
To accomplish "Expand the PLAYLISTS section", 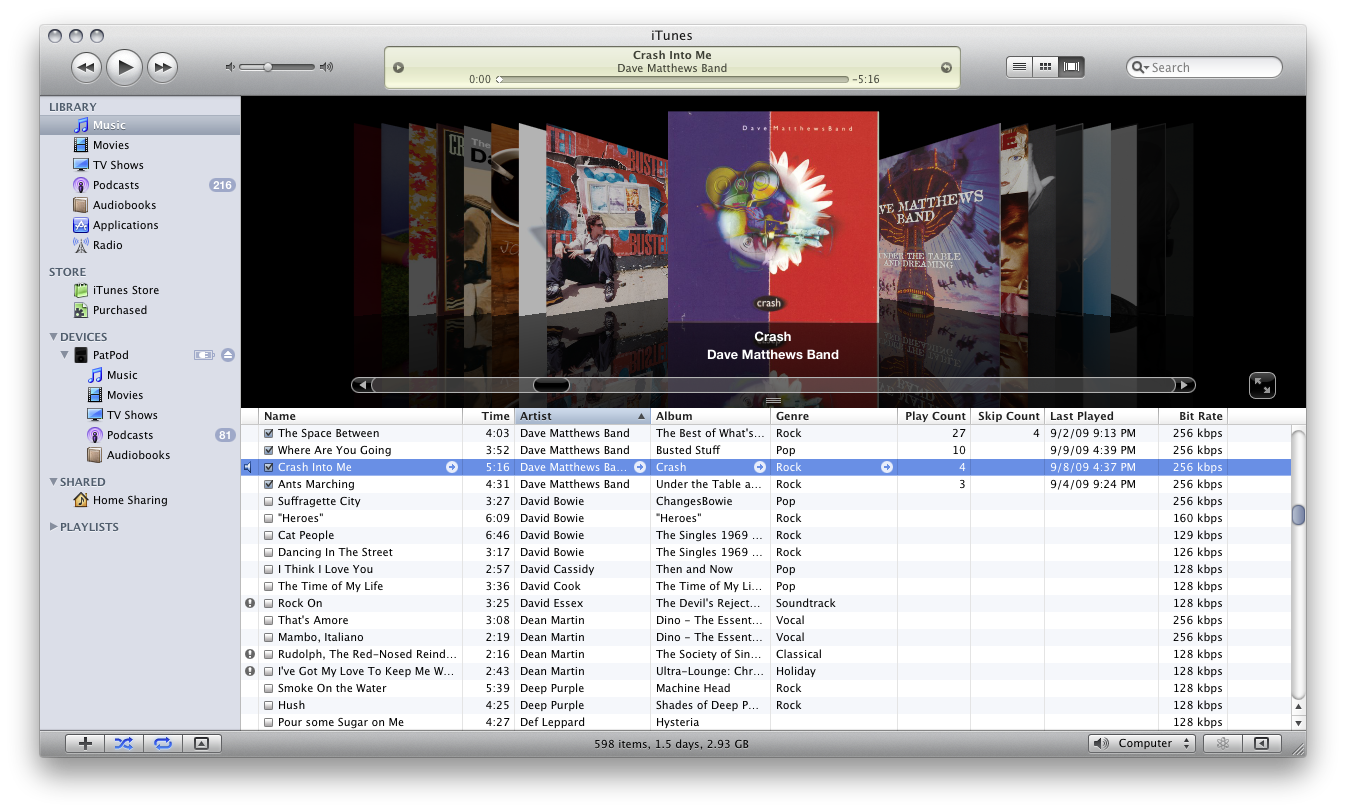I will coord(53,527).
